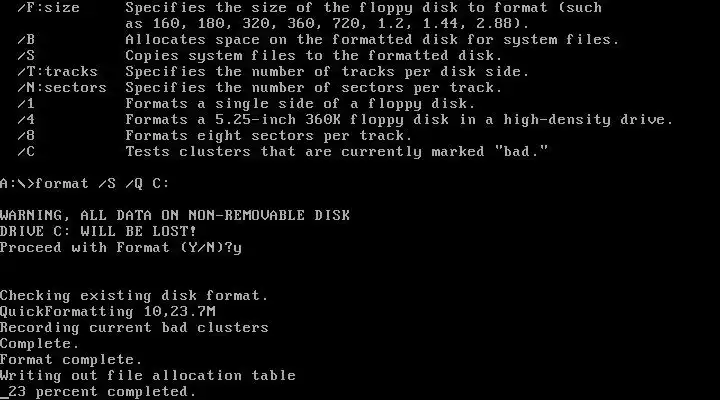Click the QuickFormatting 10,23.7M line
720x400 pixels.
(x=108, y=311)
